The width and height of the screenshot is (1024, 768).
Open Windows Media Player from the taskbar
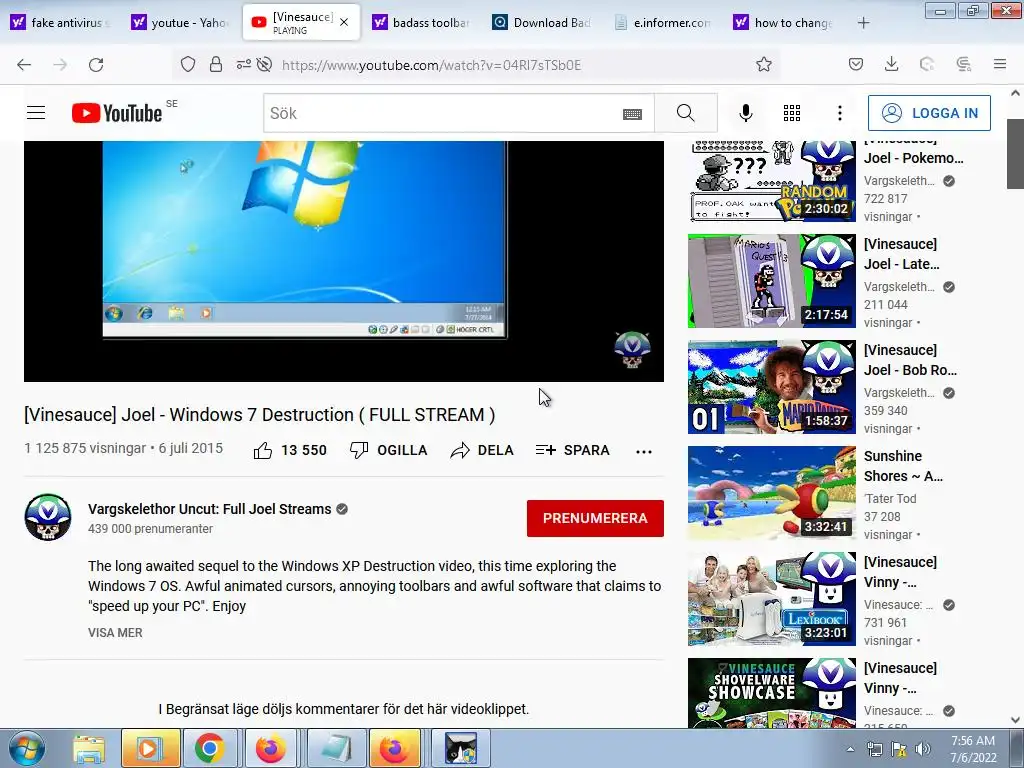150,748
